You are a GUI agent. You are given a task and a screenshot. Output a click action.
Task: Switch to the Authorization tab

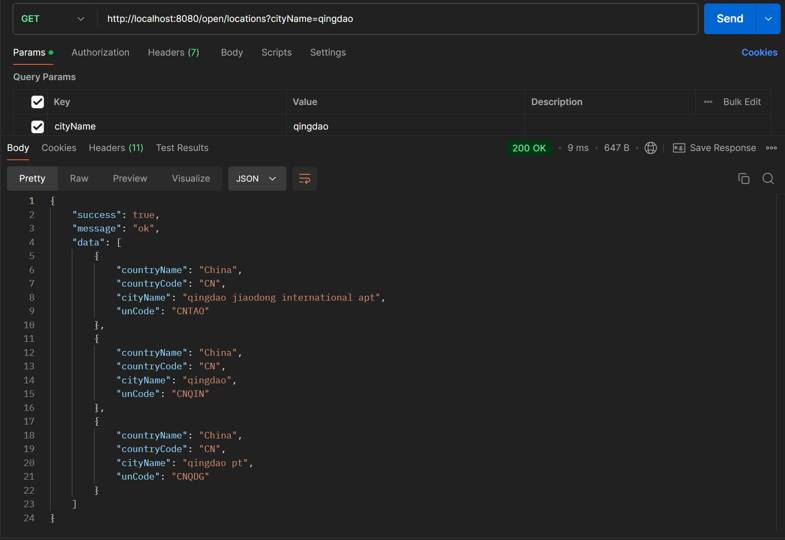coord(100,52)
